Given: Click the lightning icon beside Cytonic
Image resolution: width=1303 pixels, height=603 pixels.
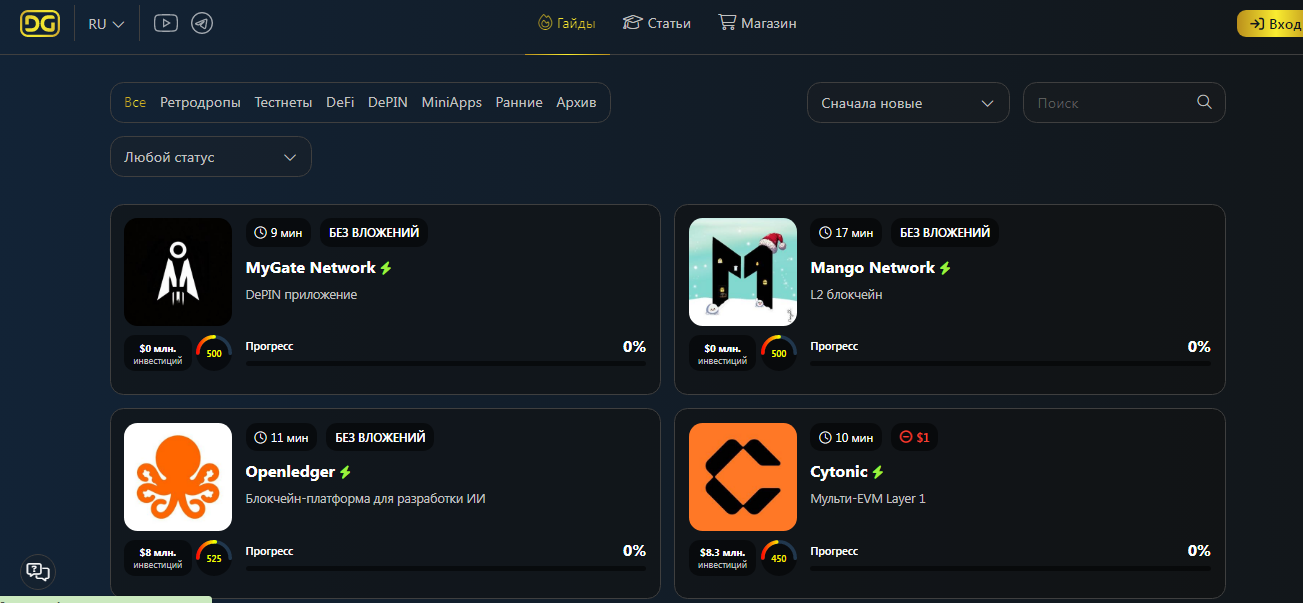Looking at the screenshot, I should [878, 472].
